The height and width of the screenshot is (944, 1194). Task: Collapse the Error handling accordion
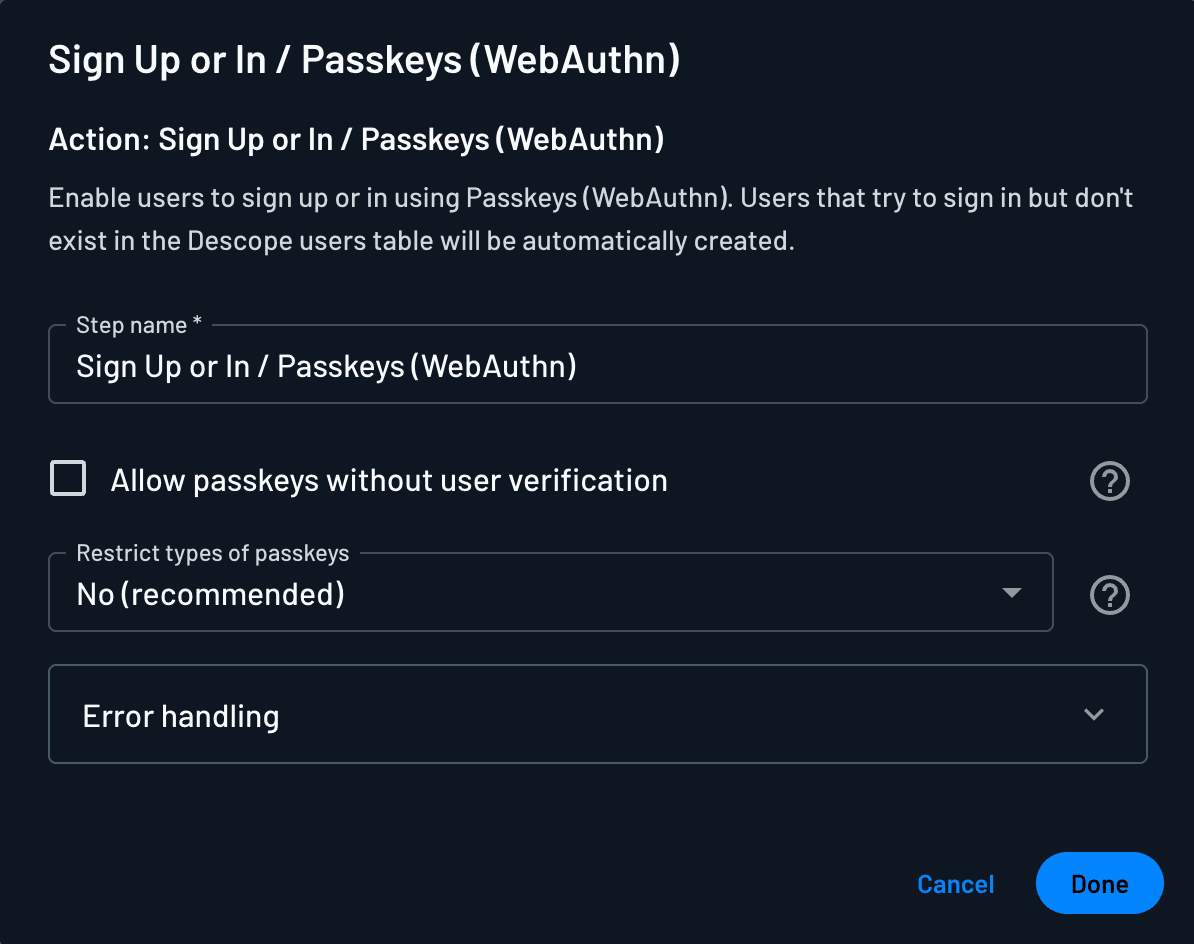[x=597, y=714]
